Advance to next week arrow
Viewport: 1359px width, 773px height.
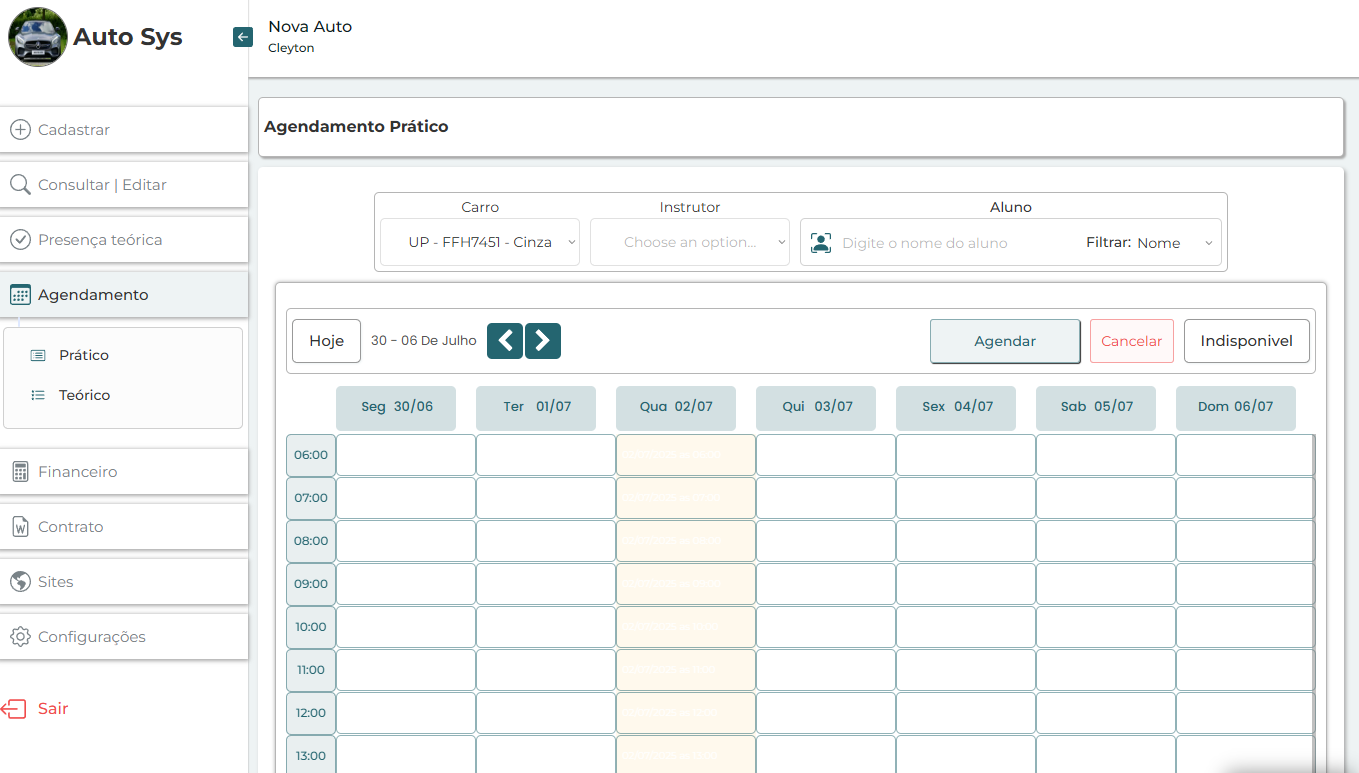tap(543, 341)
